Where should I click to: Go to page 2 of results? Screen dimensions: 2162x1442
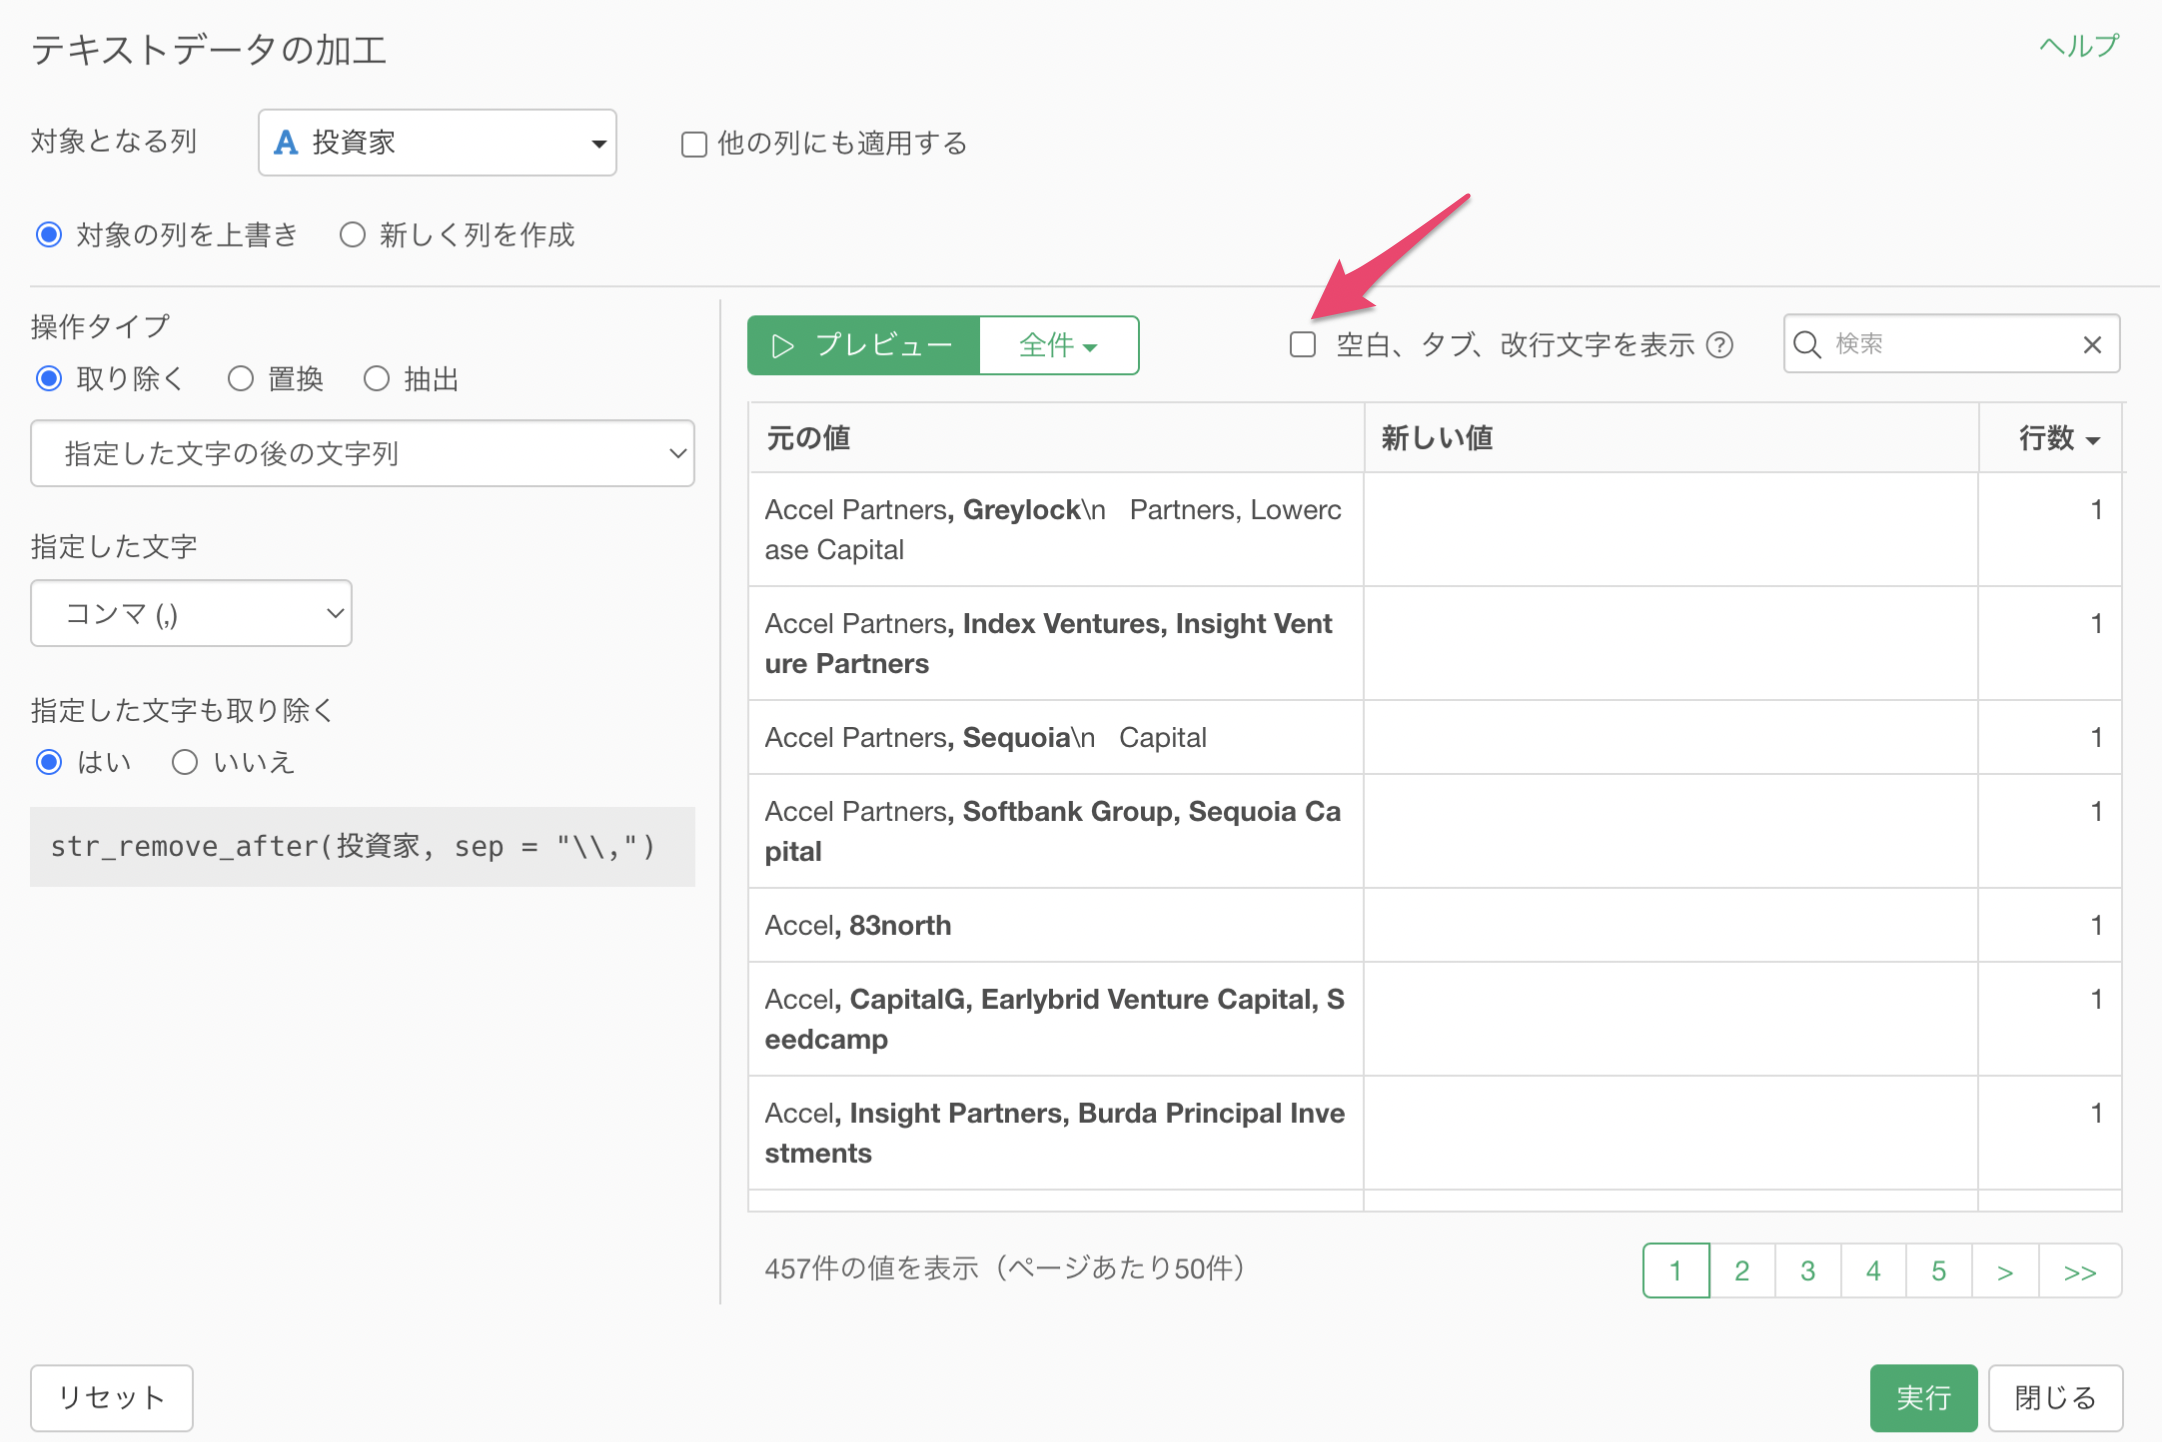click(1742, 1271)
